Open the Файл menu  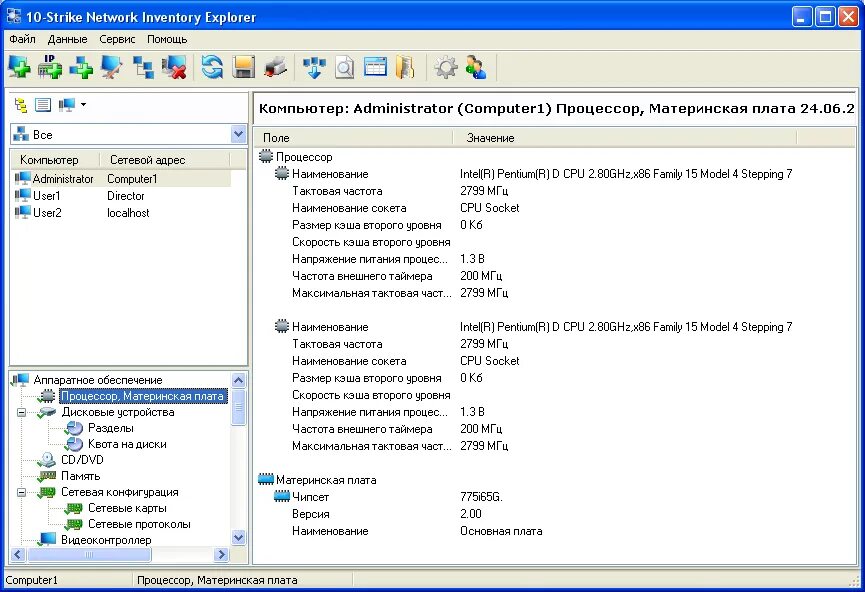pos(22,39)
